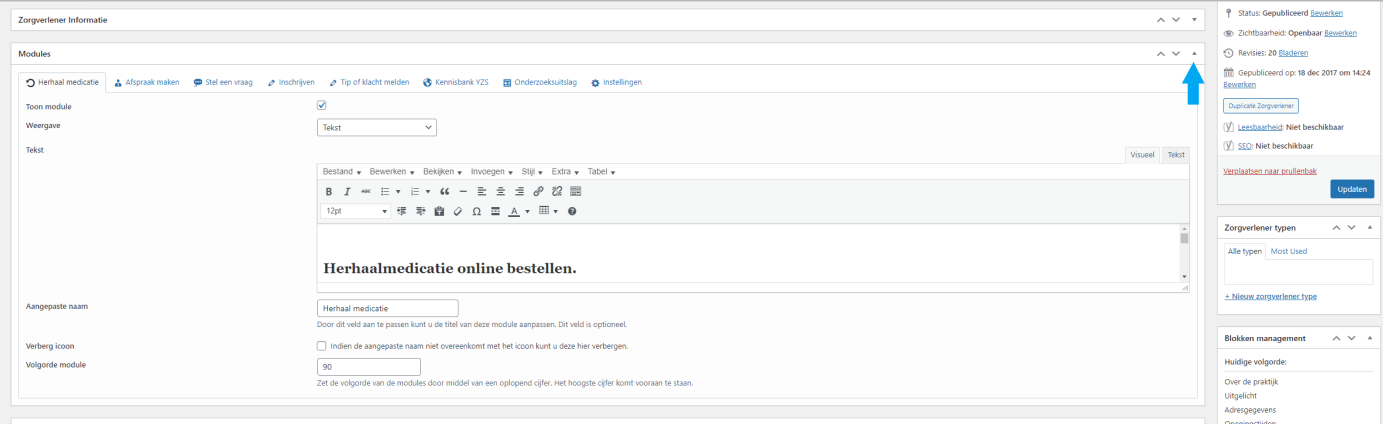Decrease indent of text

[x=401, y=211]
